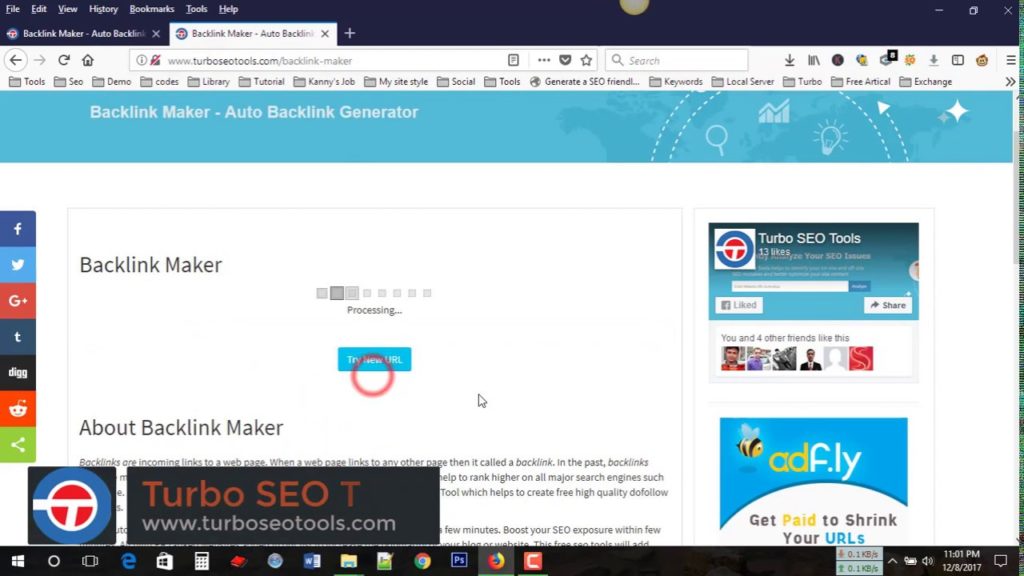Open Google Chrome from the taskbar
Screen dimensions: 1024x576
423,561
